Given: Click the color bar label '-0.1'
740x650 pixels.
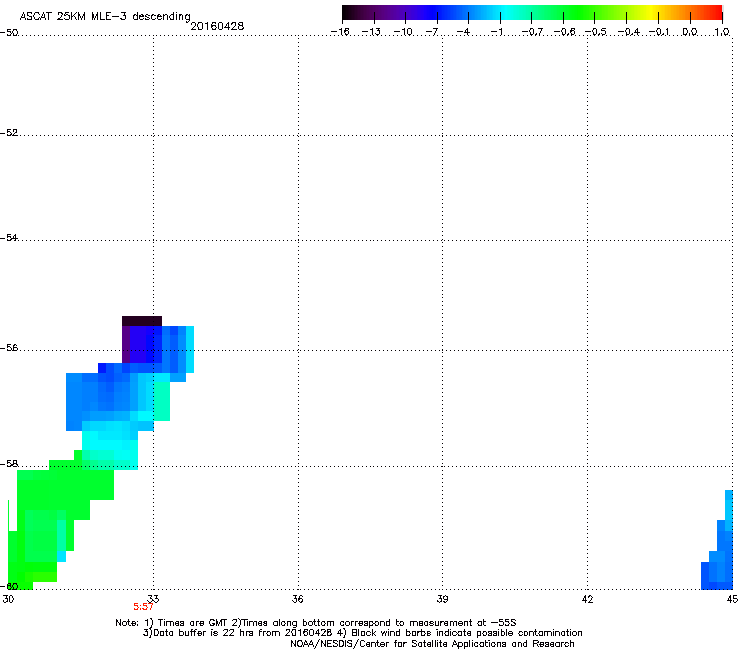Looking at the screenshot, I should pos(659,32).
